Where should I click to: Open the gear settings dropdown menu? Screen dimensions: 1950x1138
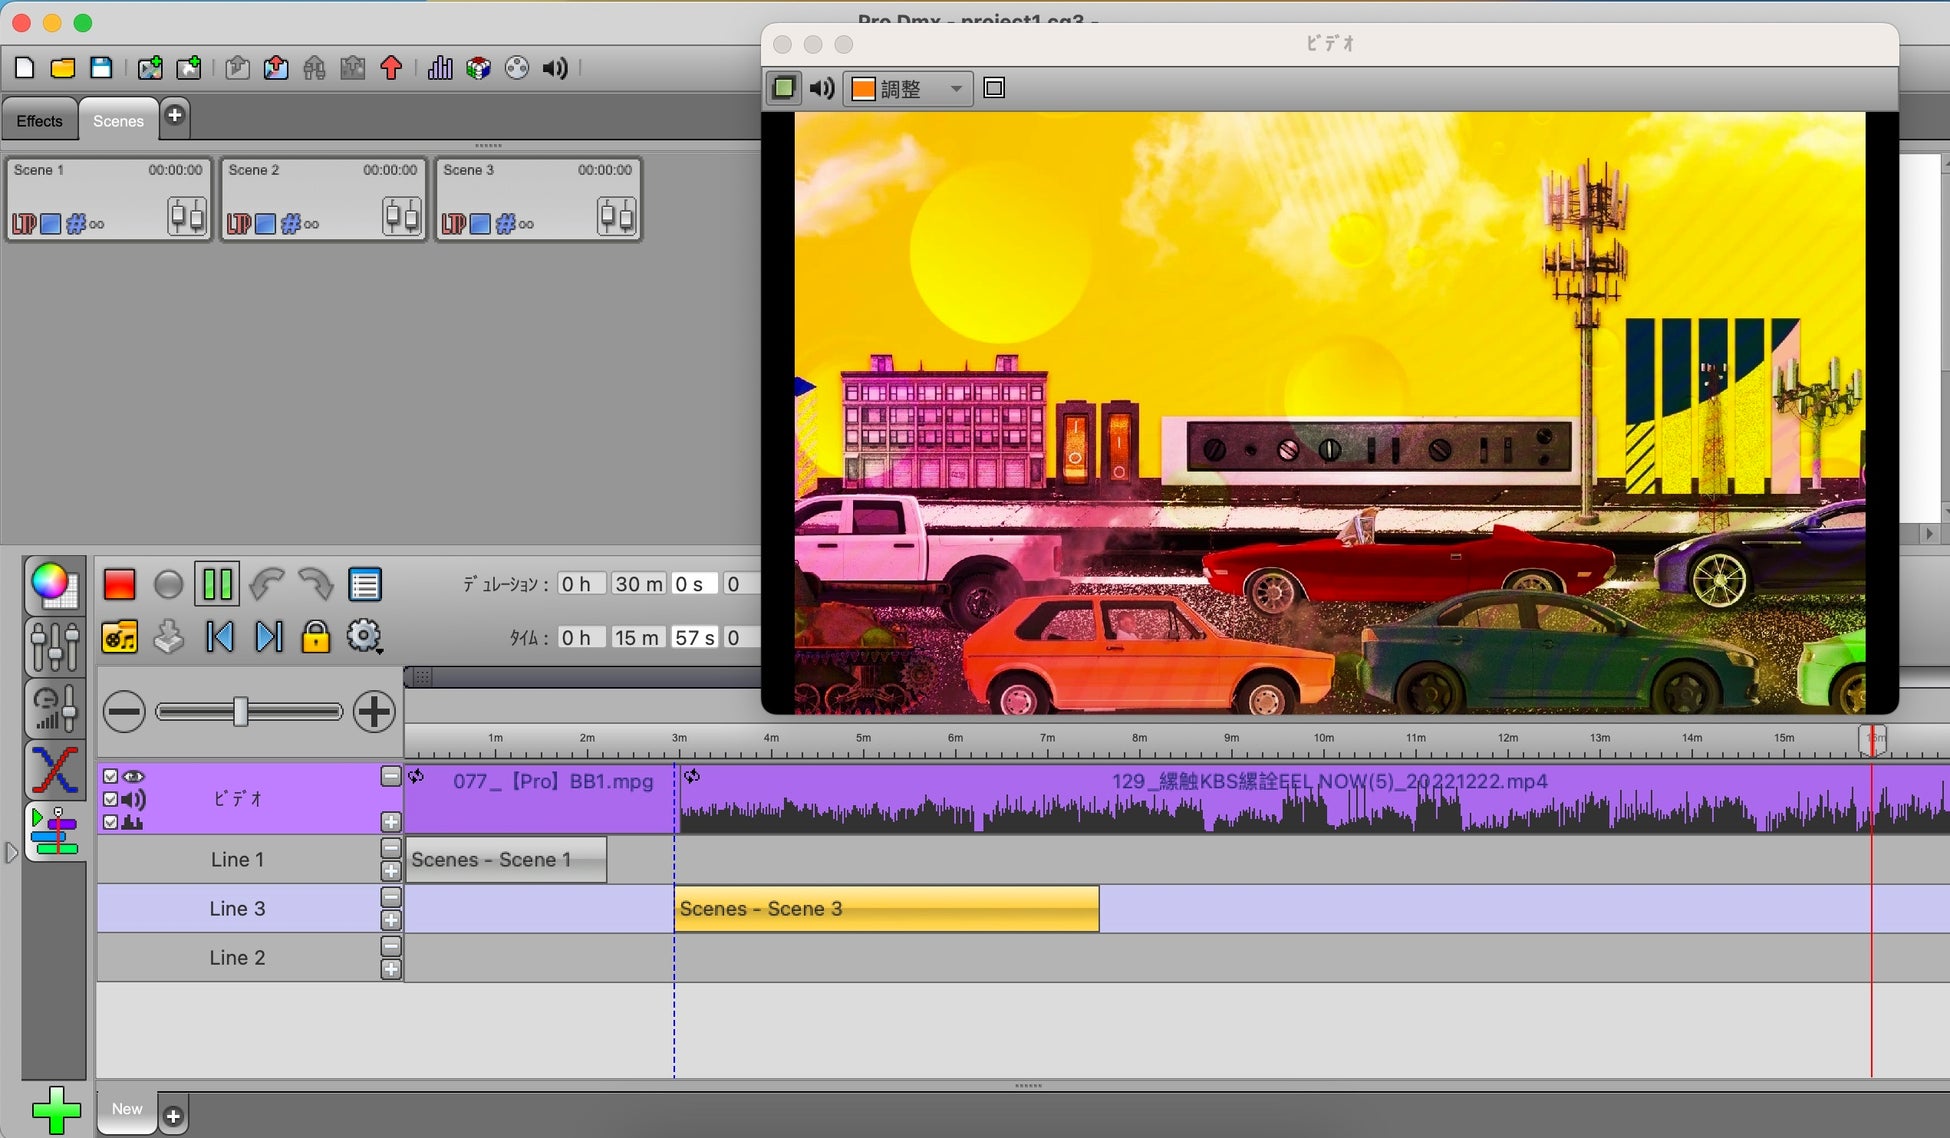coord(364,637)
